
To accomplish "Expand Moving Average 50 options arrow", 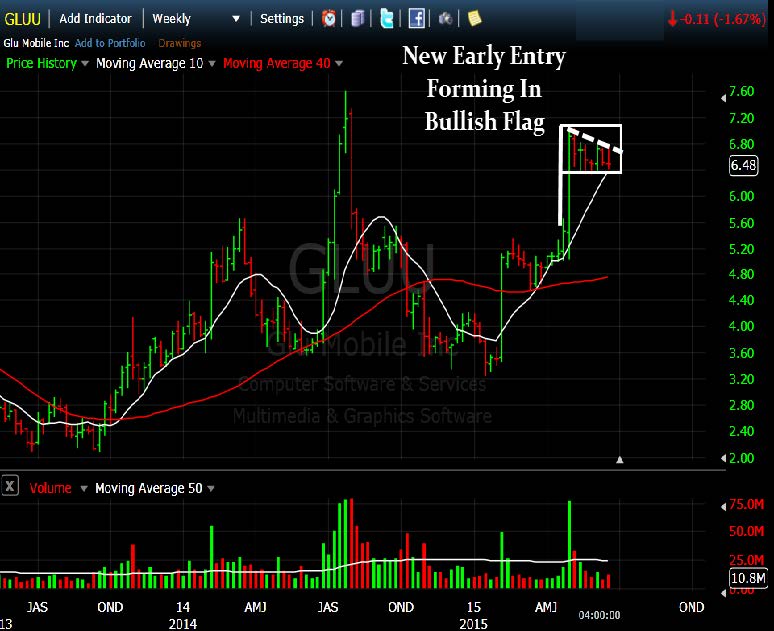I will pos(211,488).
